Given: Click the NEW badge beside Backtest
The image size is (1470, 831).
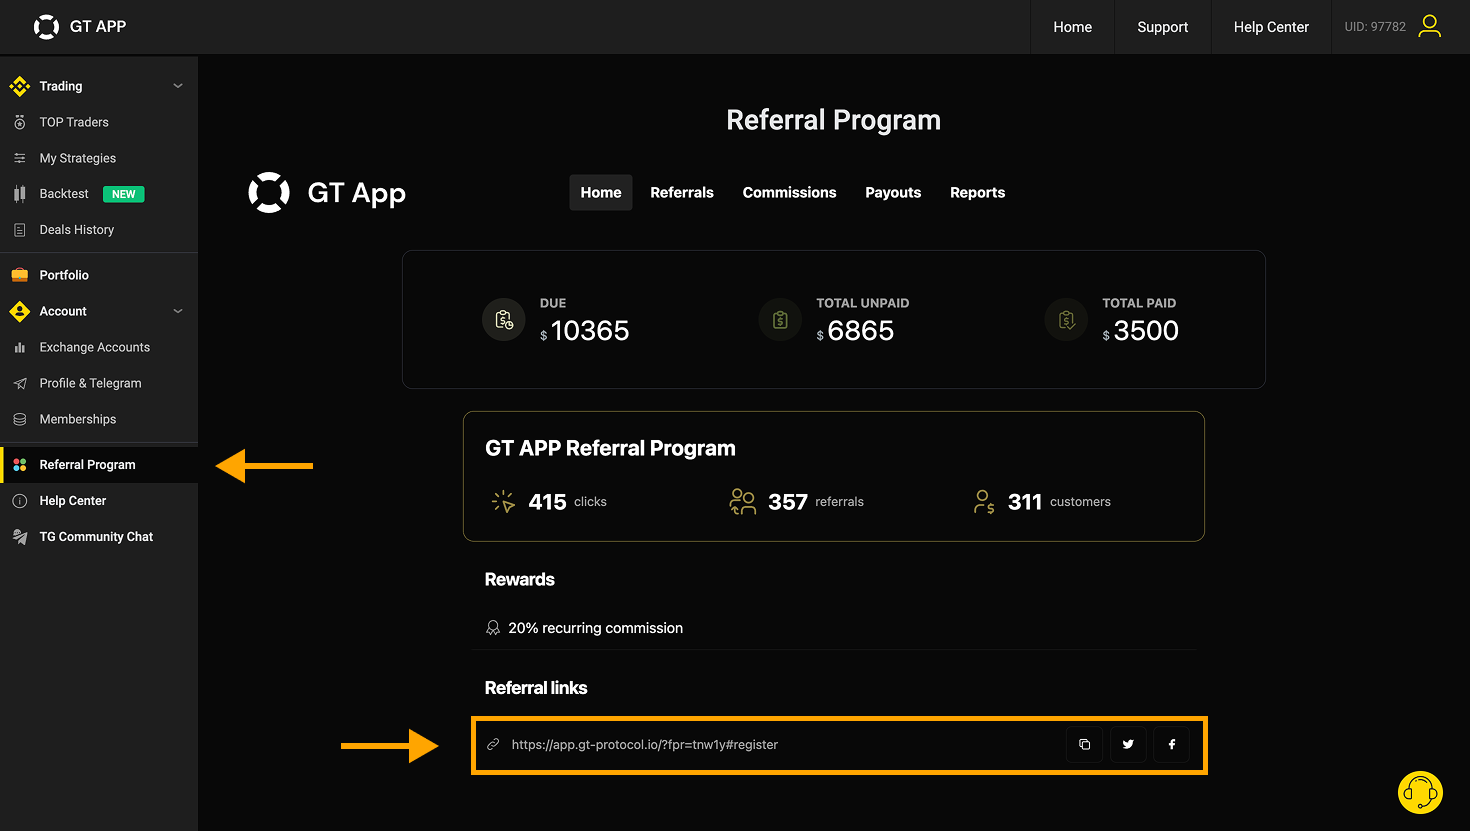Looking at the screenshot, I should [124, 194].
